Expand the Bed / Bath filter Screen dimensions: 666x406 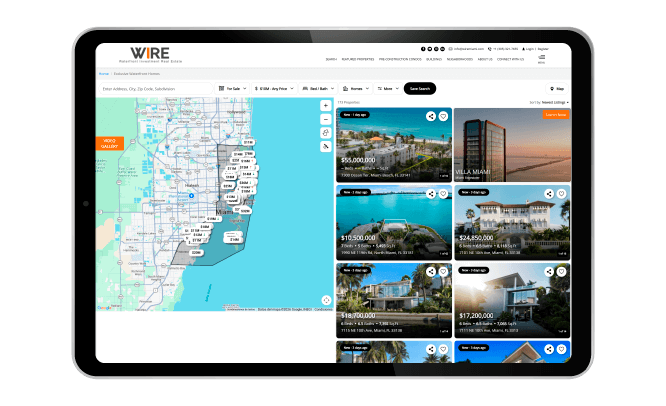tap(325, 88)
